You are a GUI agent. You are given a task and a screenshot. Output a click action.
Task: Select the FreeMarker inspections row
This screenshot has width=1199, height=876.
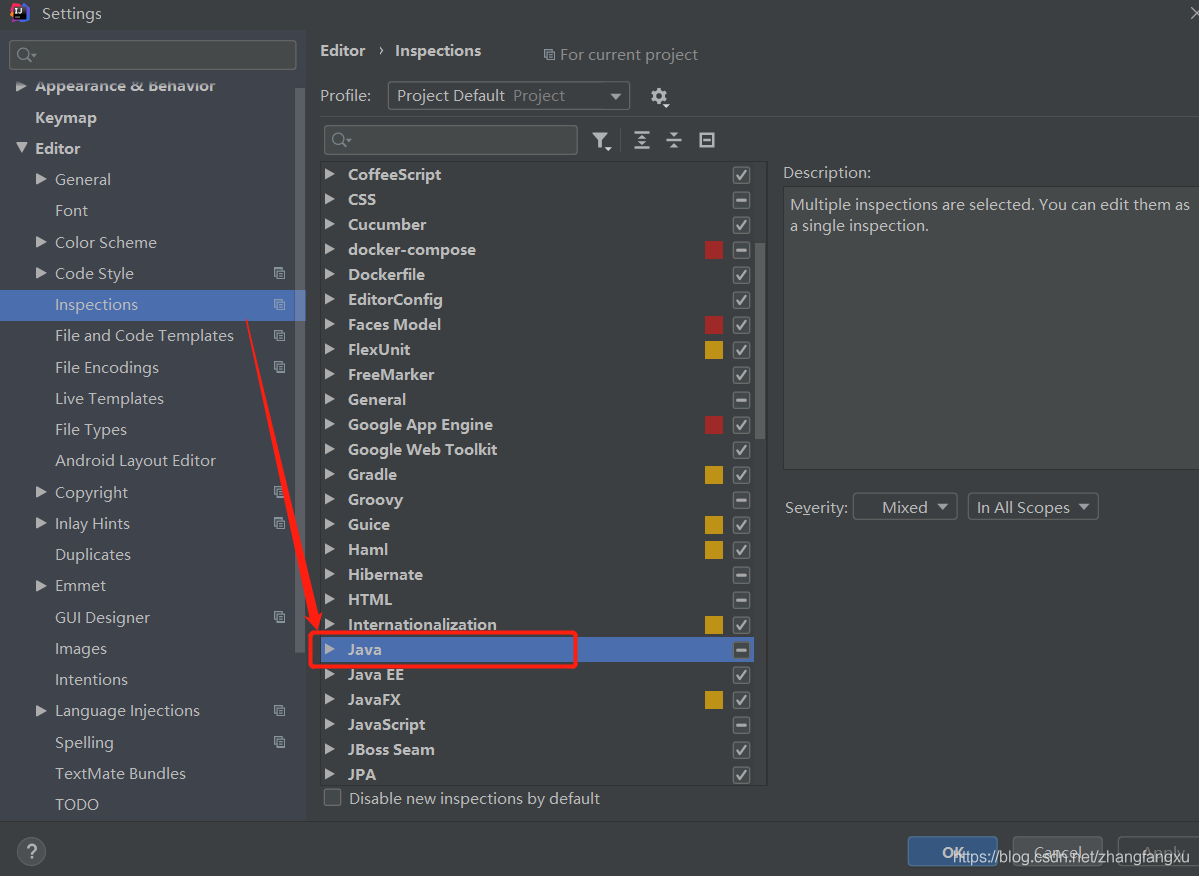click(538, 375)
